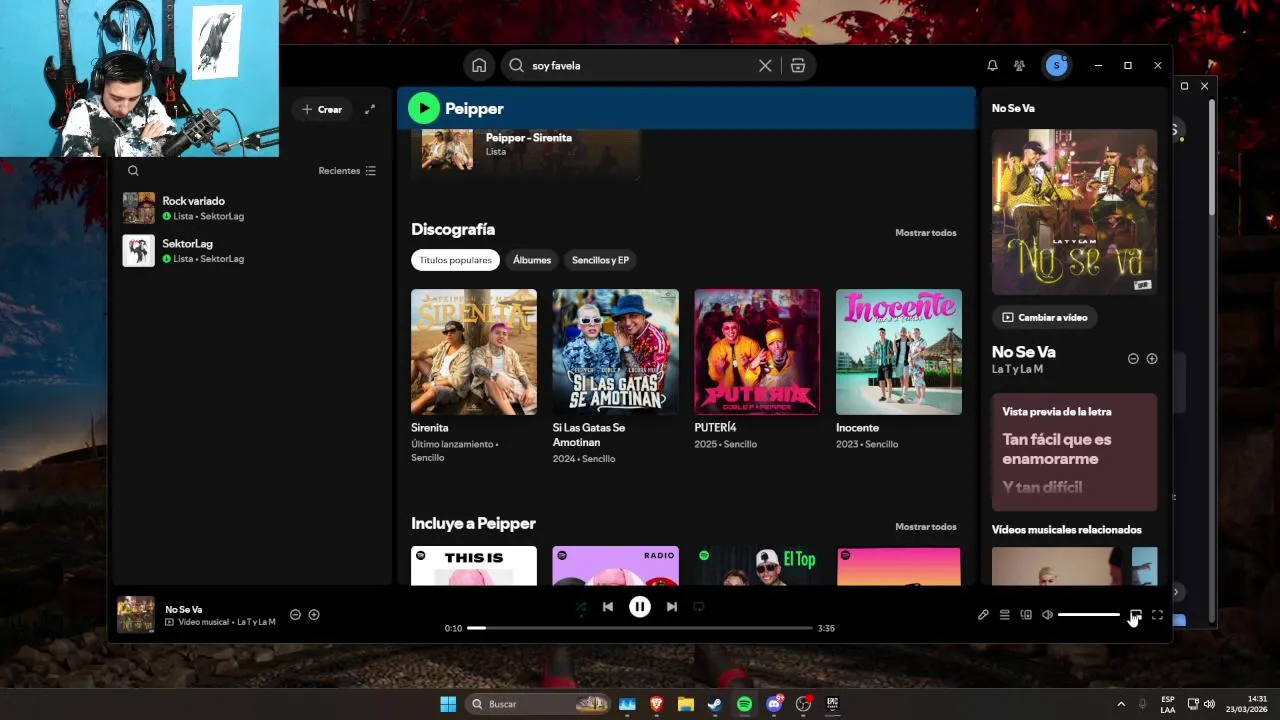
Task: Click Mostrar todos for Discografía
Action: tap(926, 233)
